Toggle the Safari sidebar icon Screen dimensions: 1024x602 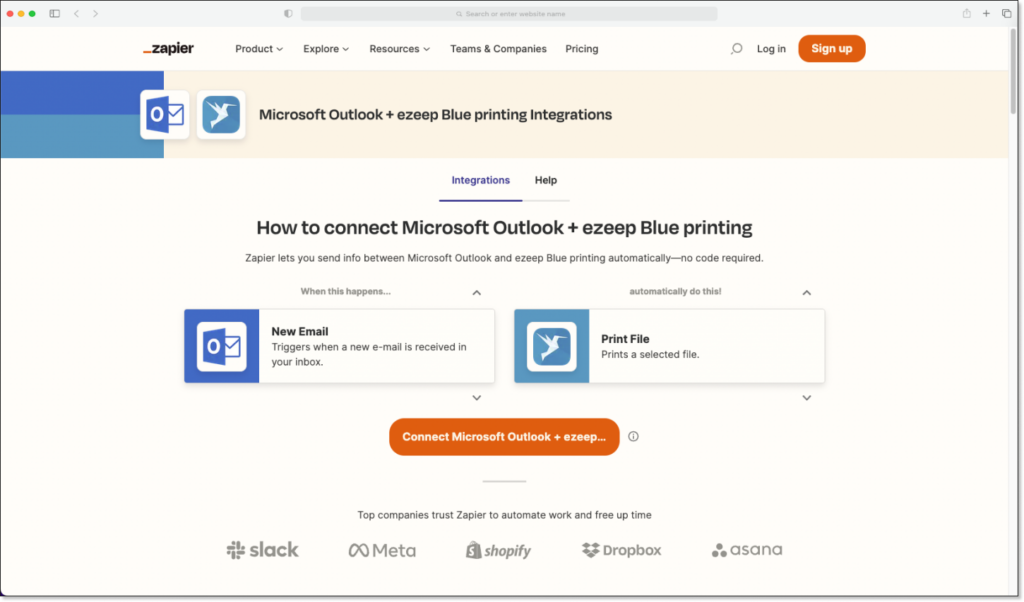pos(55,14)
